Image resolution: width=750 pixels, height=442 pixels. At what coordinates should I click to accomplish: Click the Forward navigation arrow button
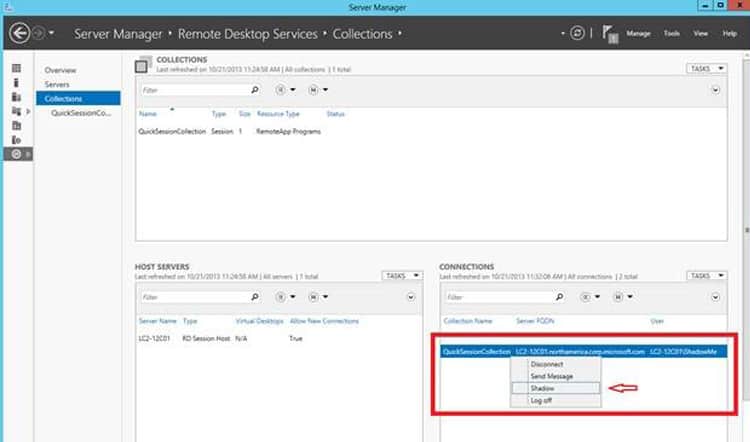click(x=39, y=33)
